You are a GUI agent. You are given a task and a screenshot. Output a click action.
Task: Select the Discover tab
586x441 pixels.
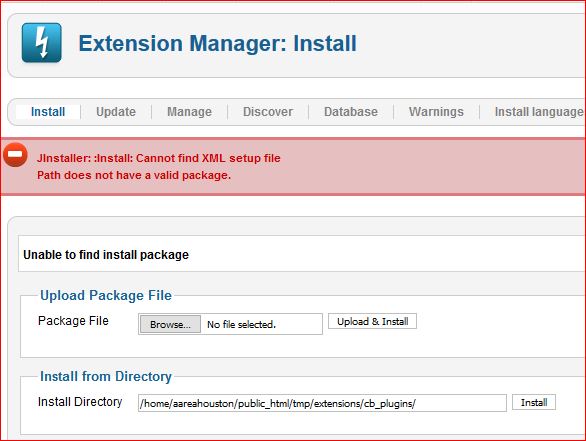[268, 112]
